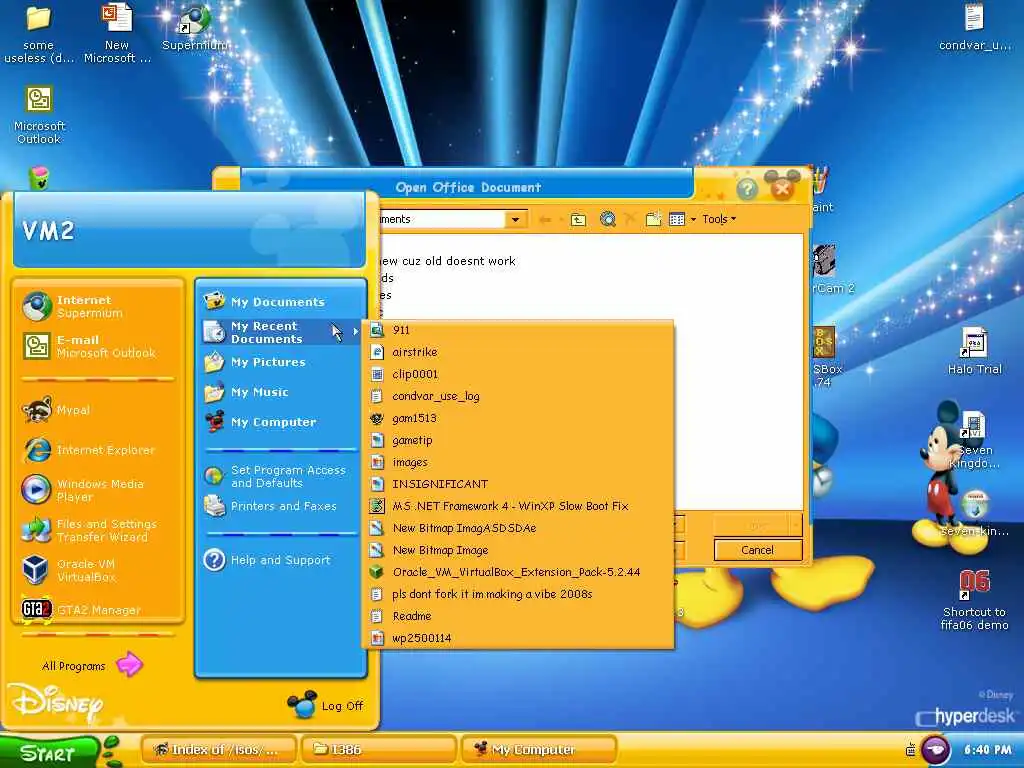Screen dimensions: 1024x768
Task: Open Look in dropdown in Open Office Document
Action: click(515, 219)
